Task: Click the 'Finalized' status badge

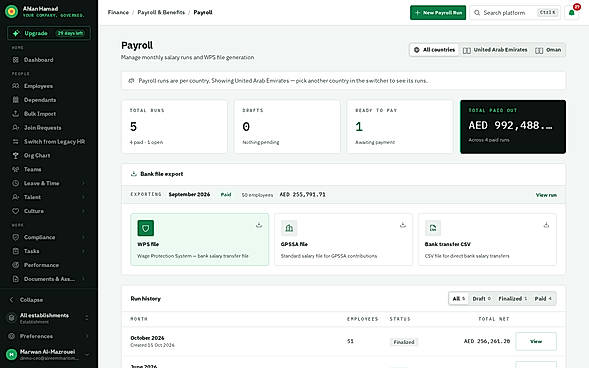Action: click(404, 342)
